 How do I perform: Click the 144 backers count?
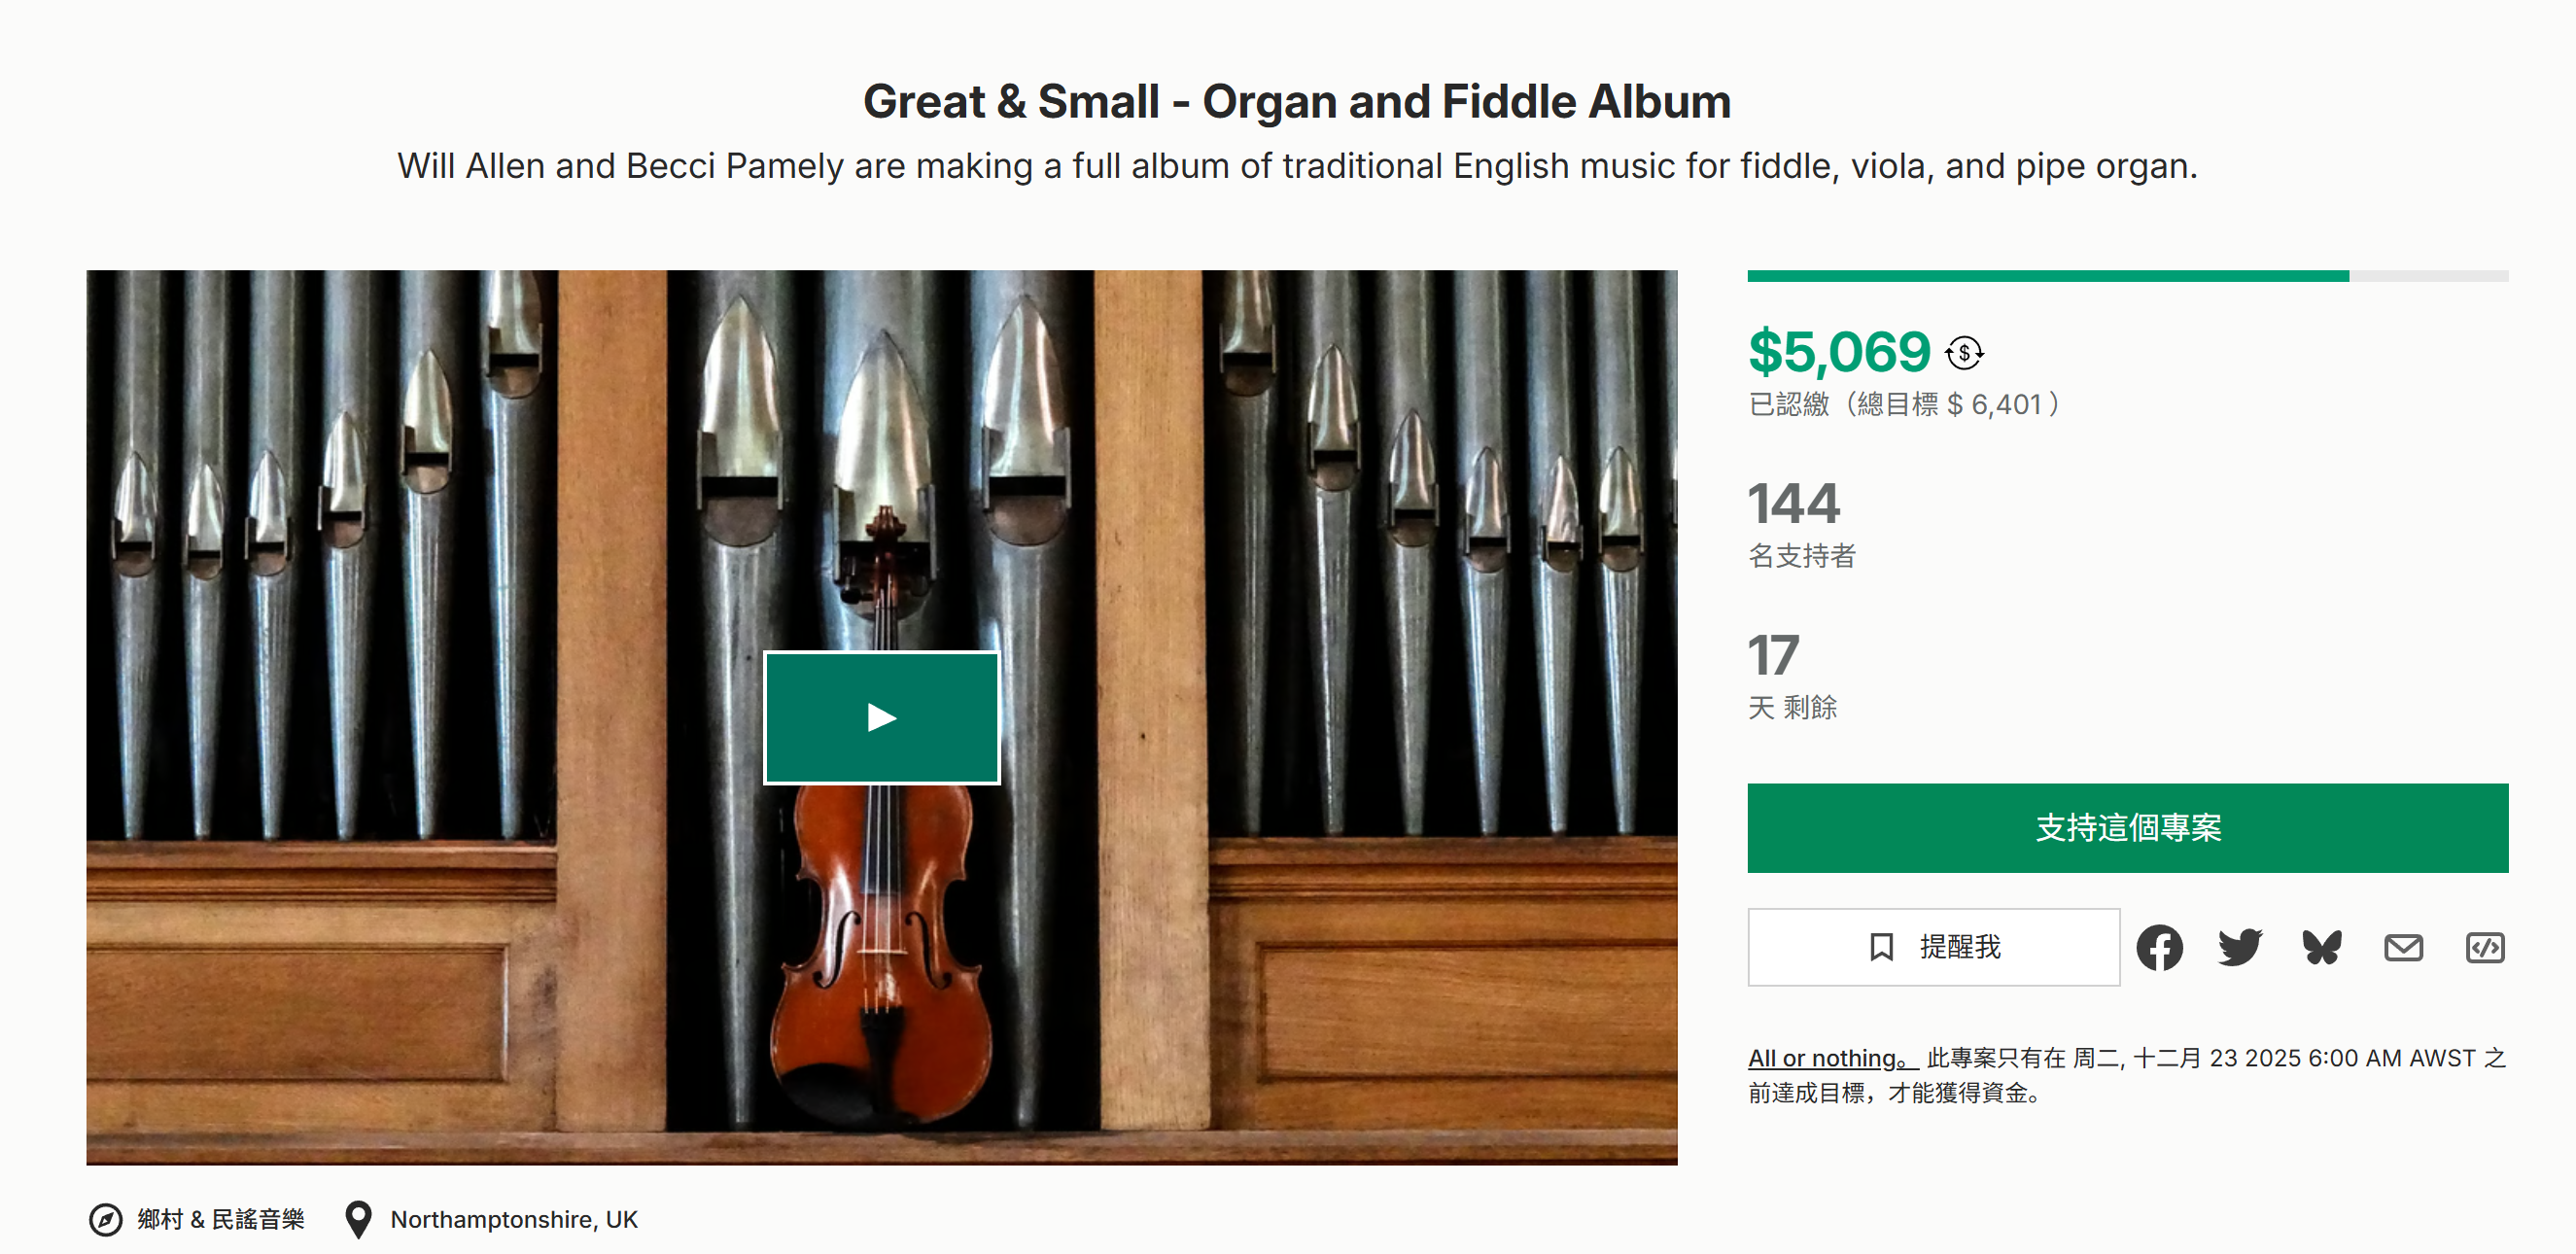[1793, 504]
